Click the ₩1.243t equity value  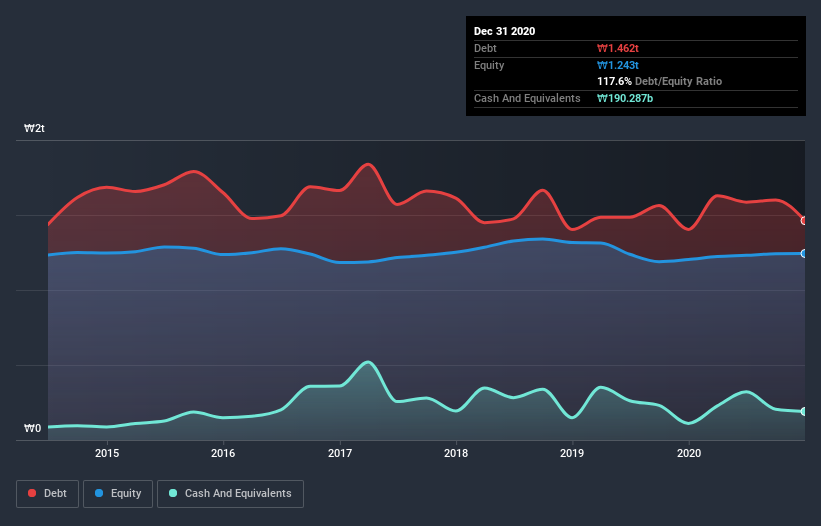pos(618,65)
